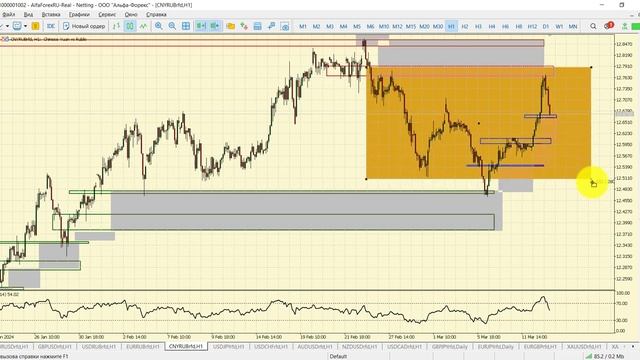Switch chart to bar chart mode
Viewport: 640px width, 360px height.
click(x=116, y=26)
